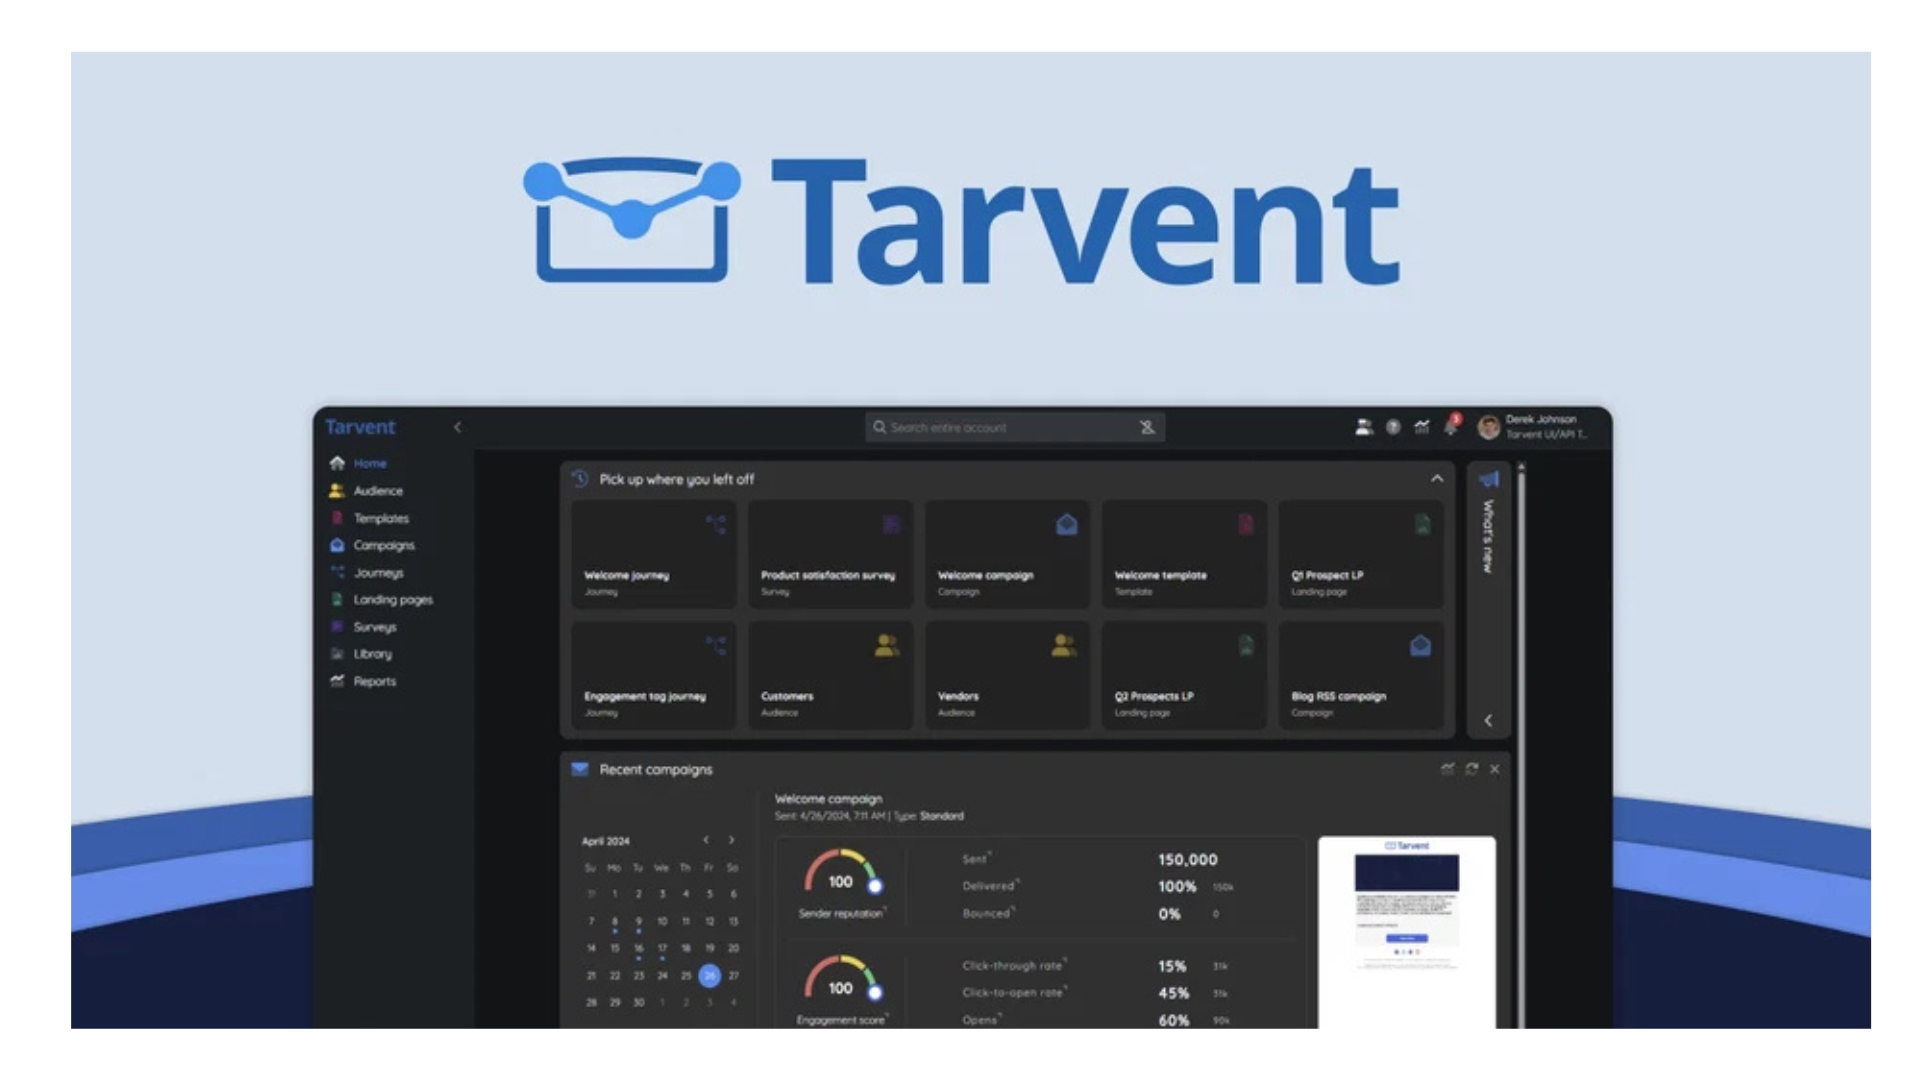The width and height of the screenshot is (1920, 1080).
Task: Open the help question mark icon
Action: pyautogui.click(x=1393, y=427)
